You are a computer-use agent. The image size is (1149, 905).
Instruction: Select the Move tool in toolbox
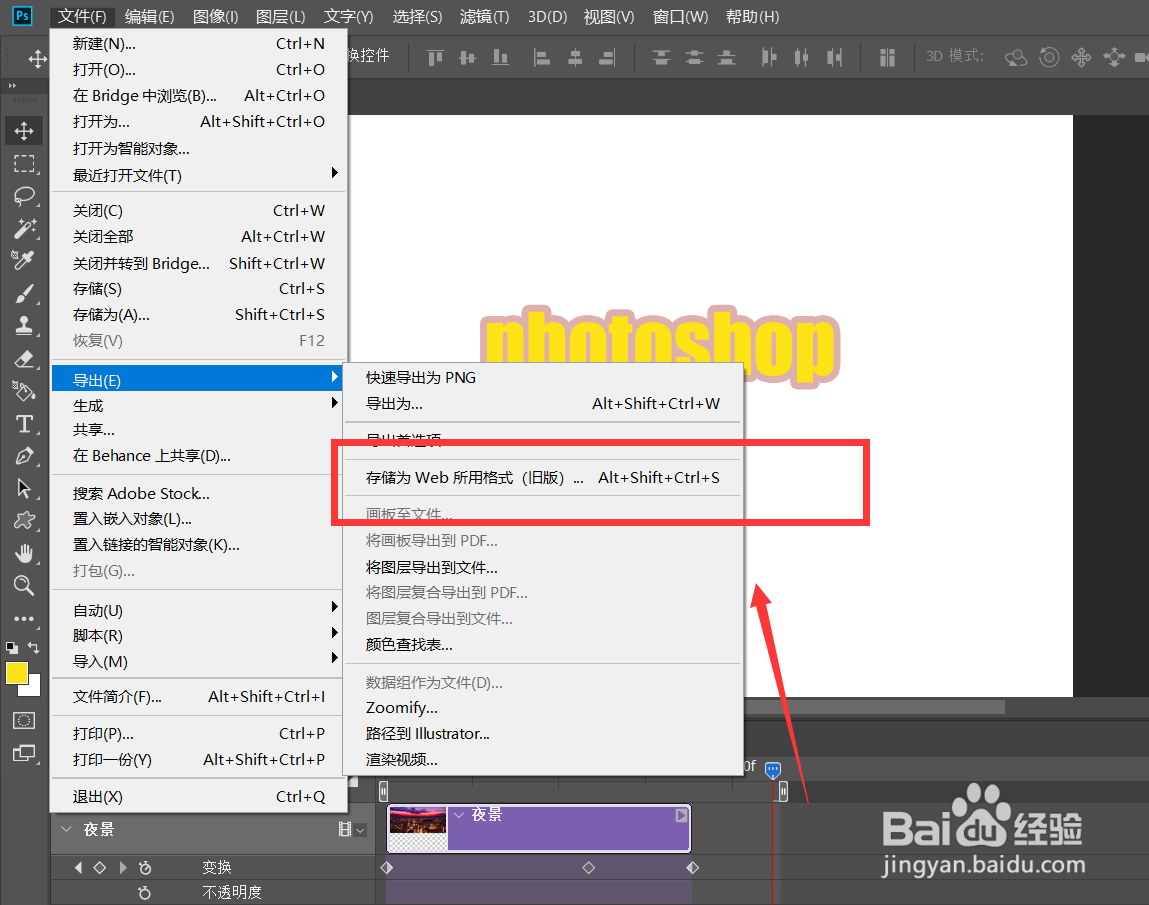coord(24,131)
